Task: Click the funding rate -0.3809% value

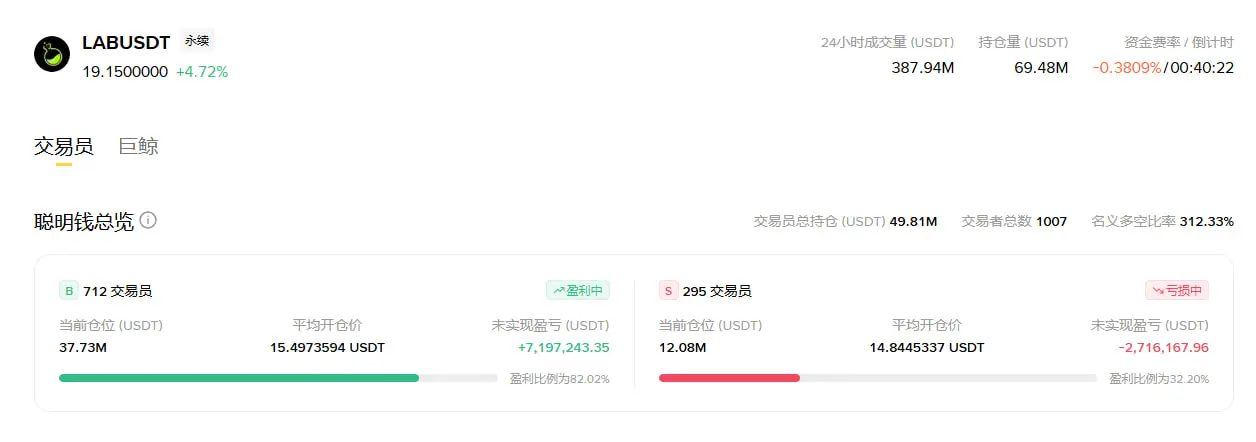Action: (1126, 68)
